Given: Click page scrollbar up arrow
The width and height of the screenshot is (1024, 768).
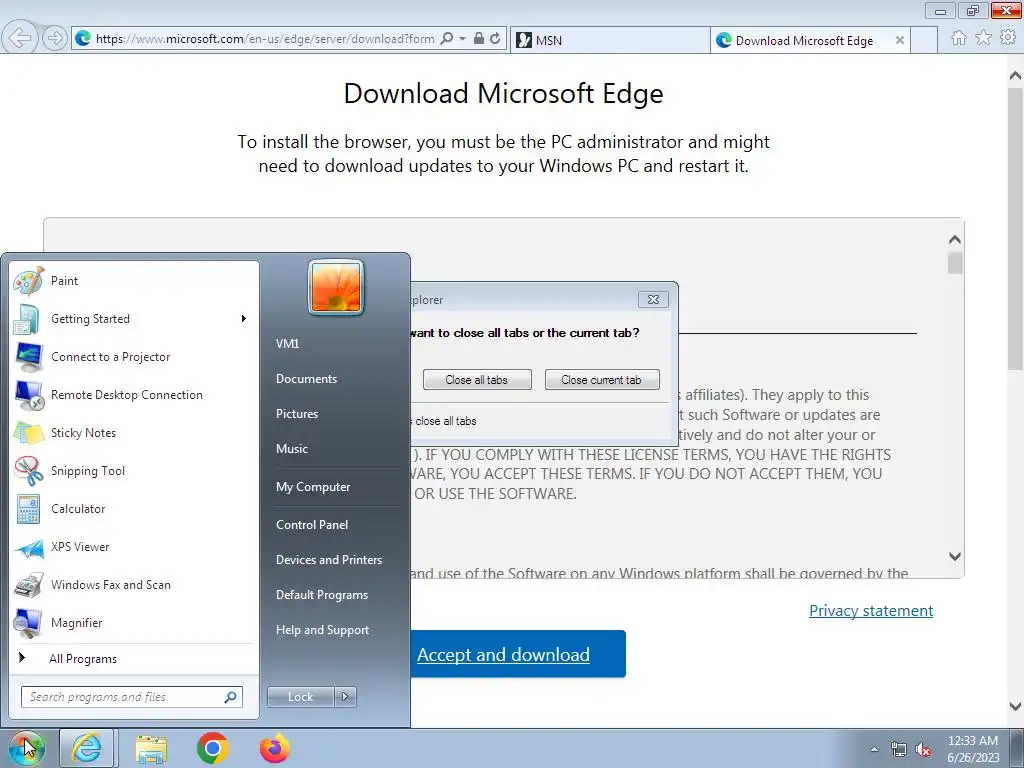Looking at the screenshot, I should pyautogui.click(x=1016, y=75).
